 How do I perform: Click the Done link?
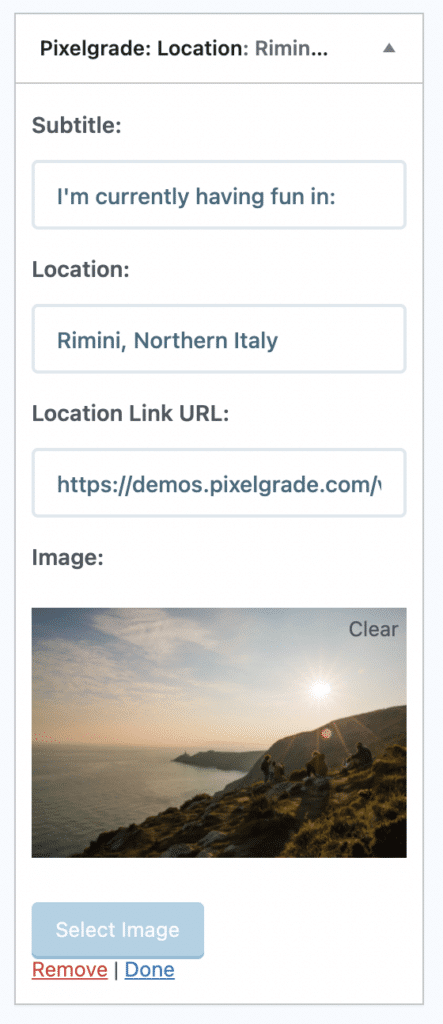[150, 970]
